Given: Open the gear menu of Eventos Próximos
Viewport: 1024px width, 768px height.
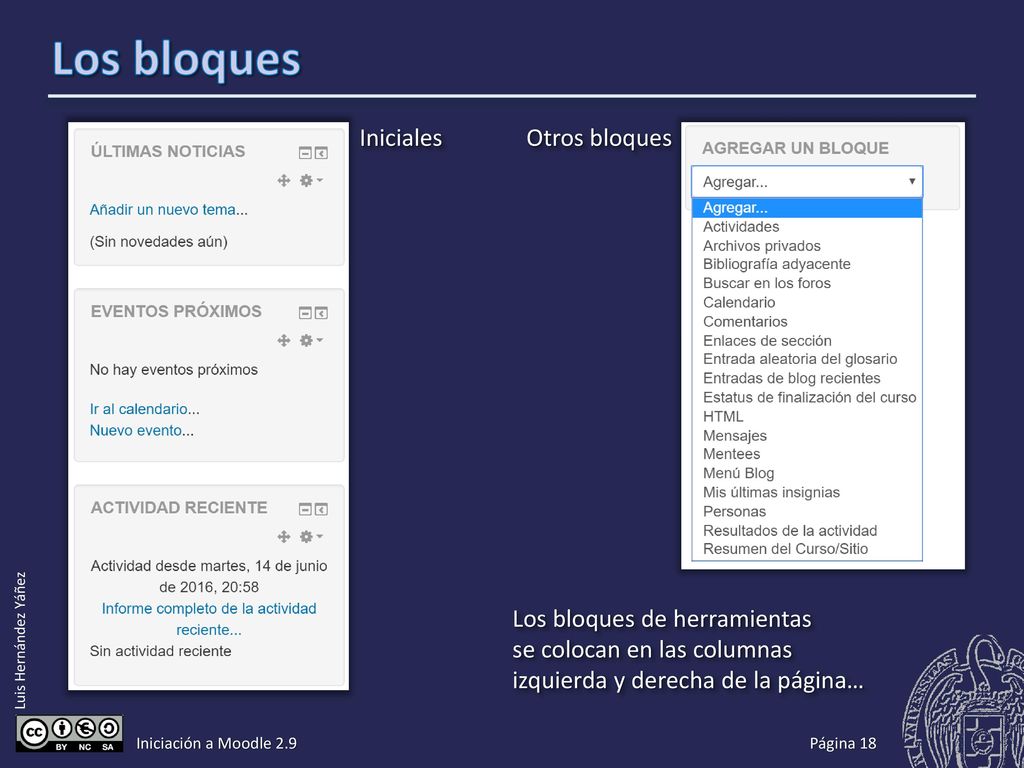Looking at the screenshot, I should (x=310, y=340).
